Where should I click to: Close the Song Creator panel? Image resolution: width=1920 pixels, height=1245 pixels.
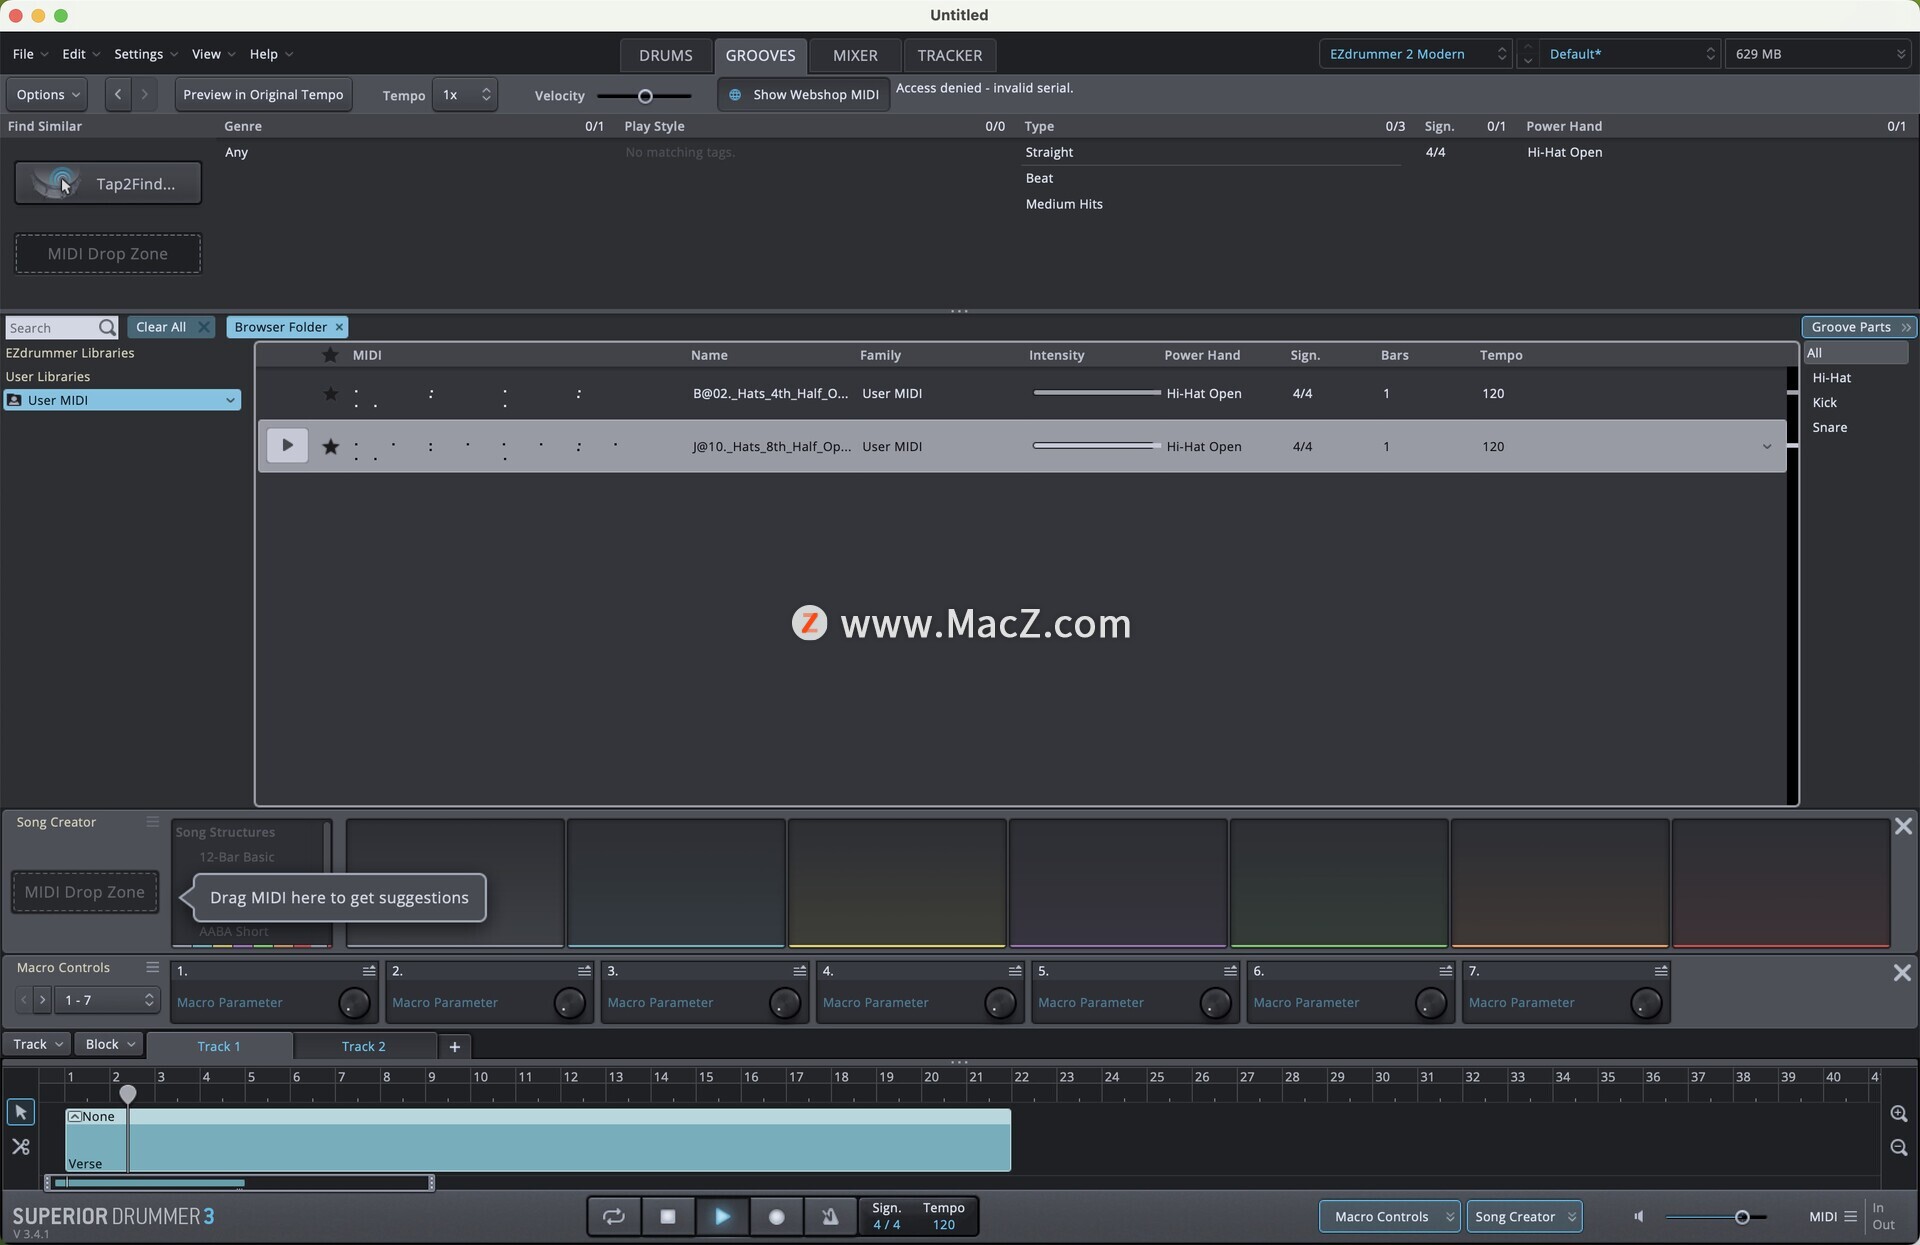1903,826
